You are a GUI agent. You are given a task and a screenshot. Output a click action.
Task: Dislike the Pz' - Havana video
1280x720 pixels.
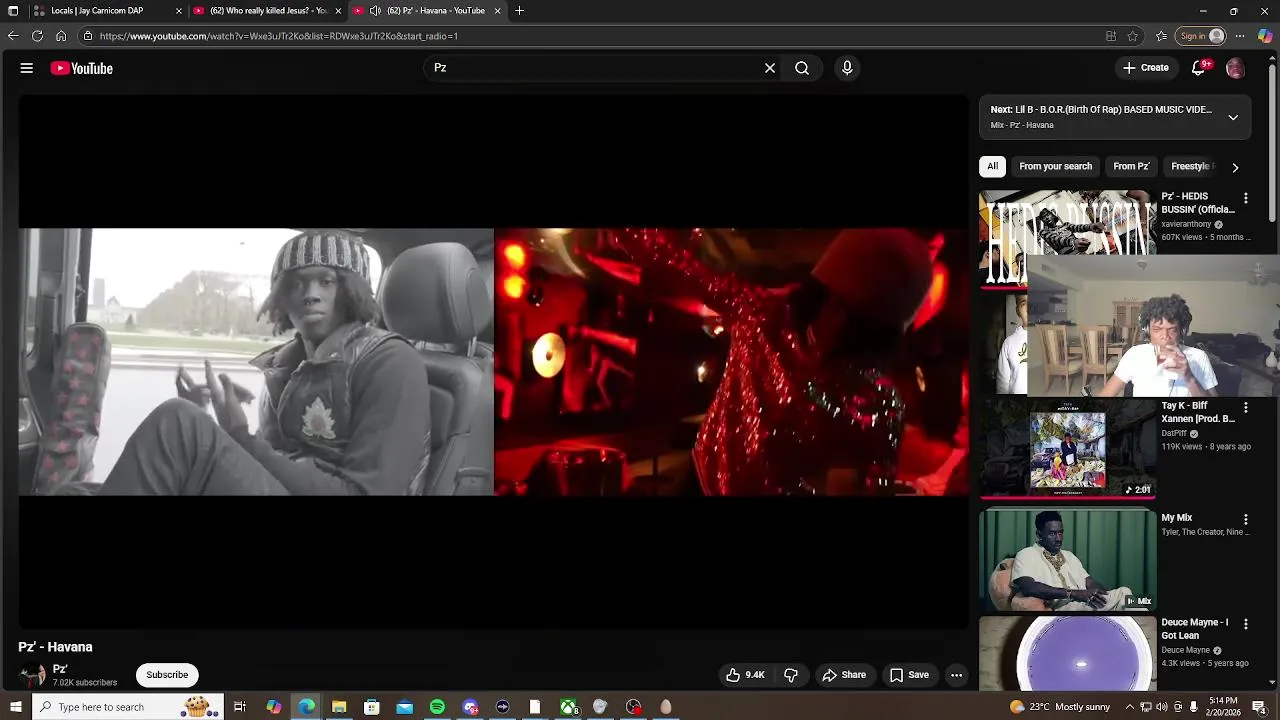point(791,675)
